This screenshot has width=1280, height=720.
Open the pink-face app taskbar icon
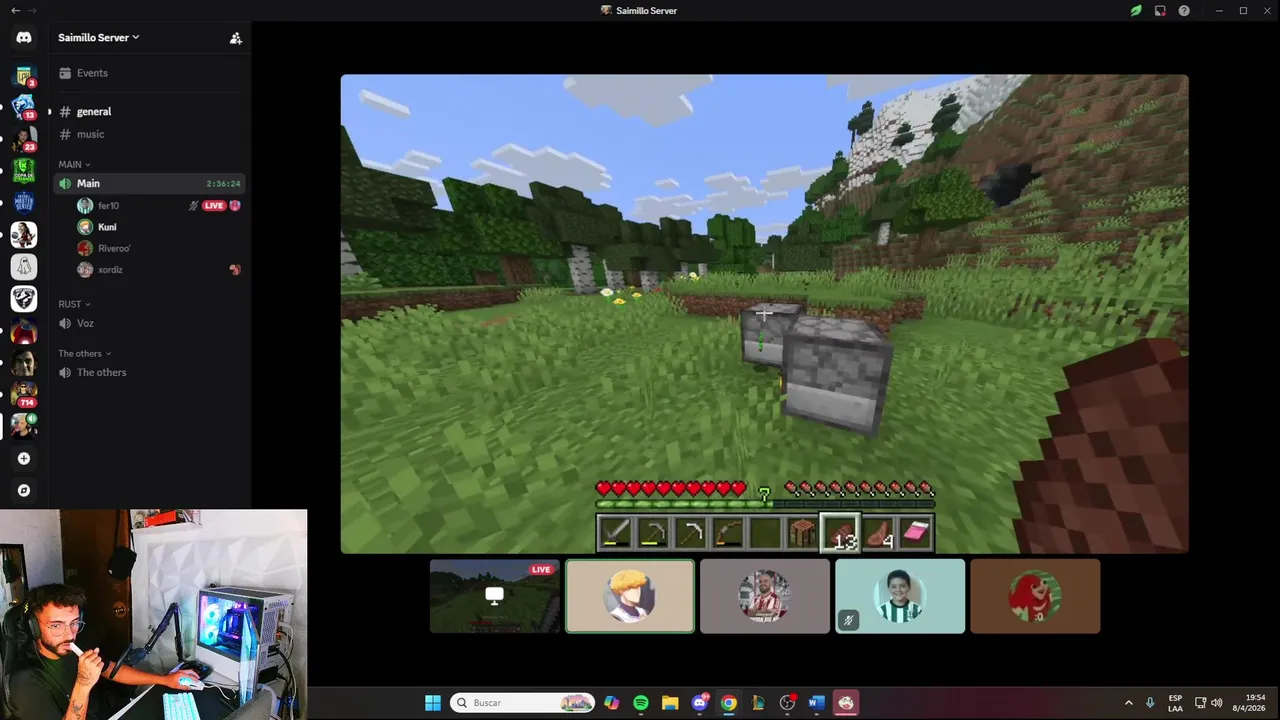(x=846, y=703)
